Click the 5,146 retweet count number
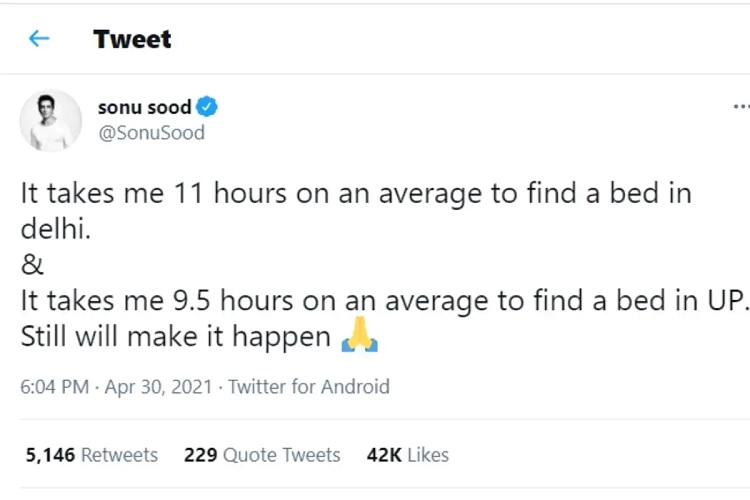This screenshot has height=500, width=750. pos(50,455)
